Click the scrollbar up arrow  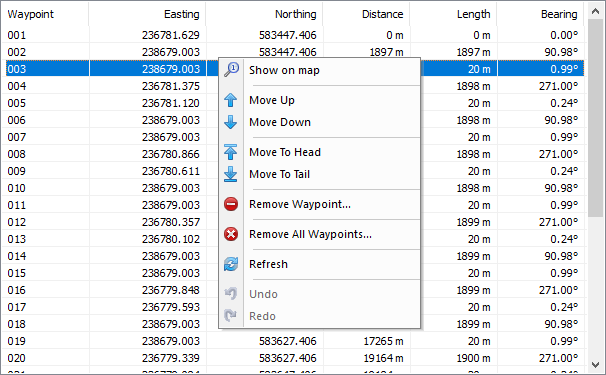point(596,12)
